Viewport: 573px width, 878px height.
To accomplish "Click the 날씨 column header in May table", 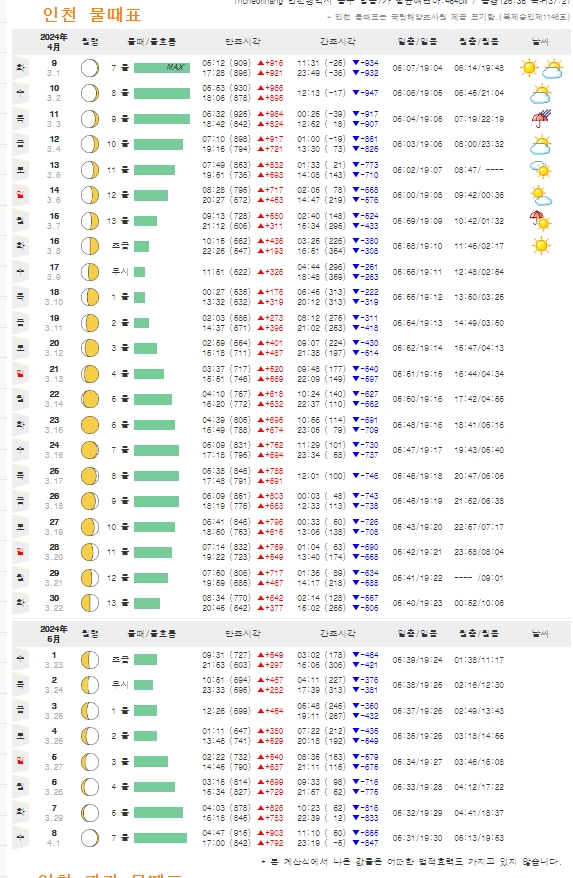I will (x=540, y=634).
